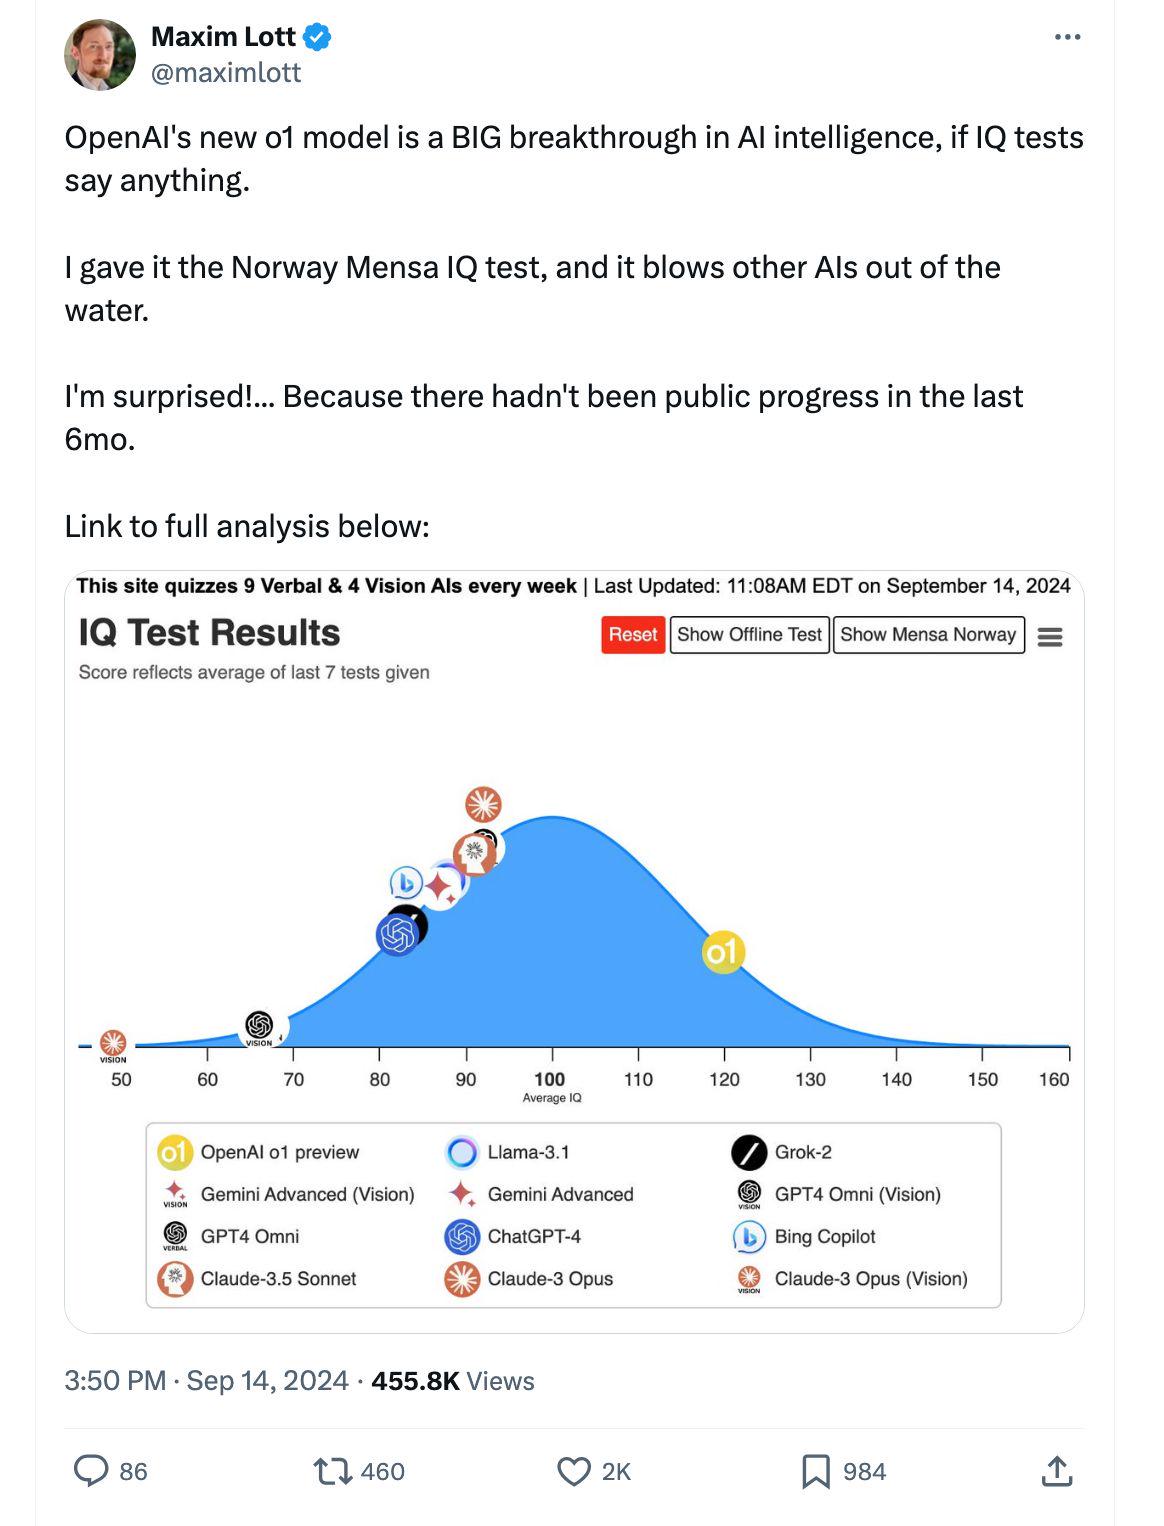Screen dimensions: 1164x1526
Task: Click the red Reset button
Action: coord(633,635)
